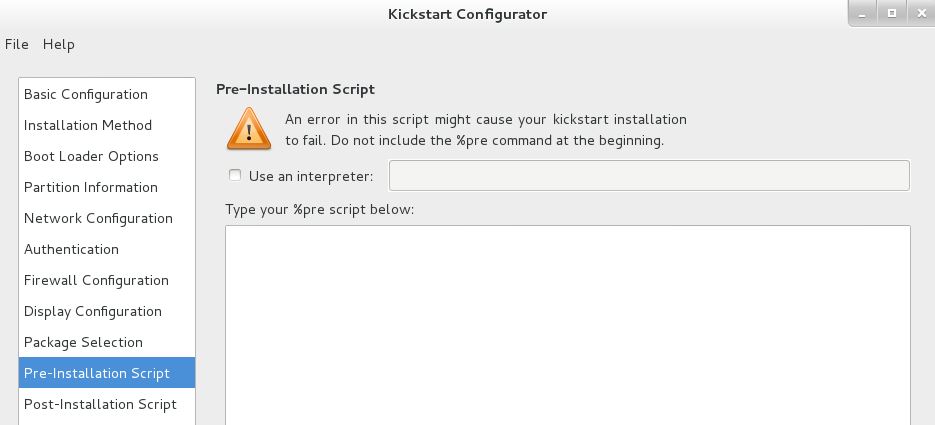Switch to Network Configuration page

[x=107, y=218]
